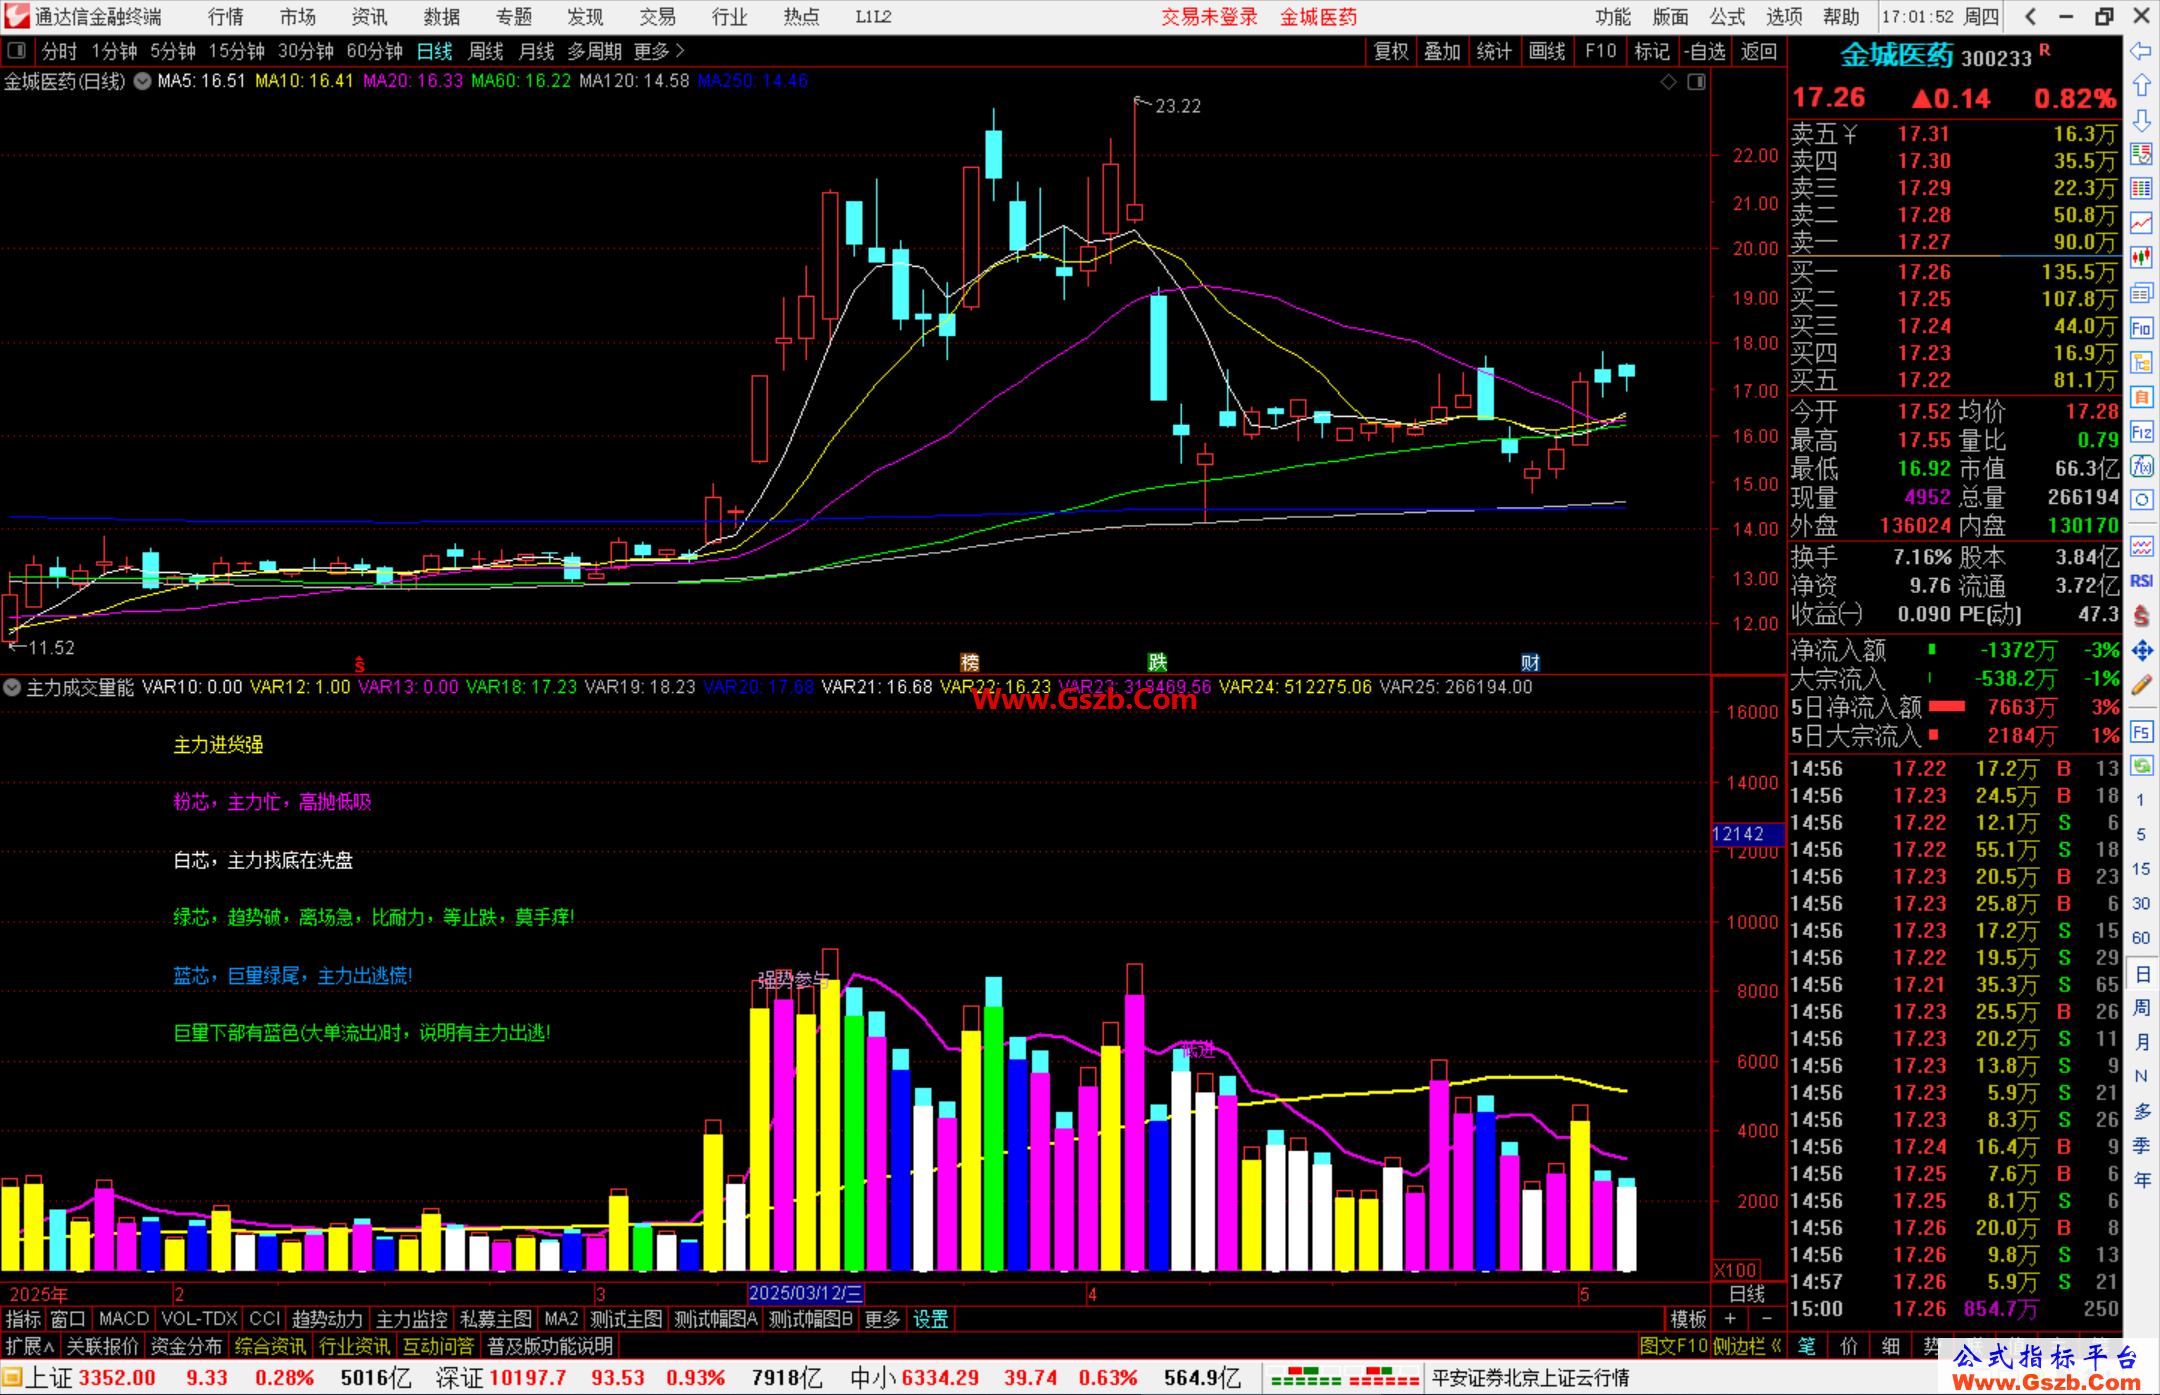Toggle chart panel layout icon near 分时
This screenshot has width=2160, height=1395.
tap(16, 50)
